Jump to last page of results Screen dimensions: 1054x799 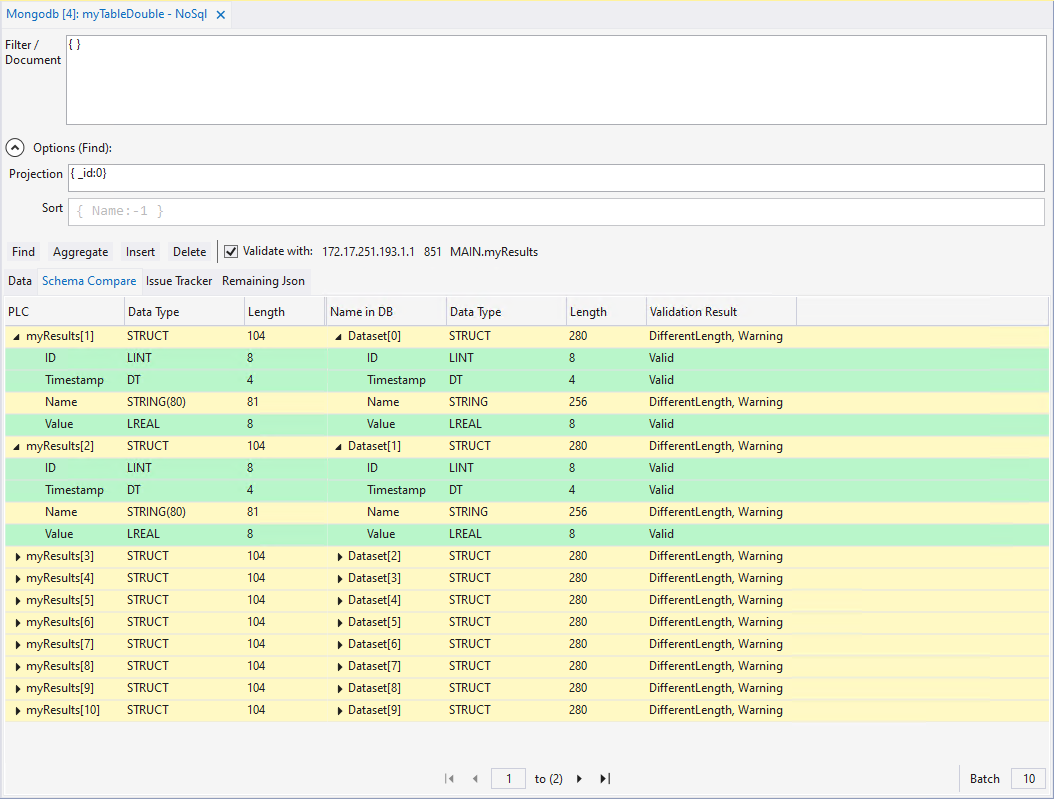coord(605,779)
